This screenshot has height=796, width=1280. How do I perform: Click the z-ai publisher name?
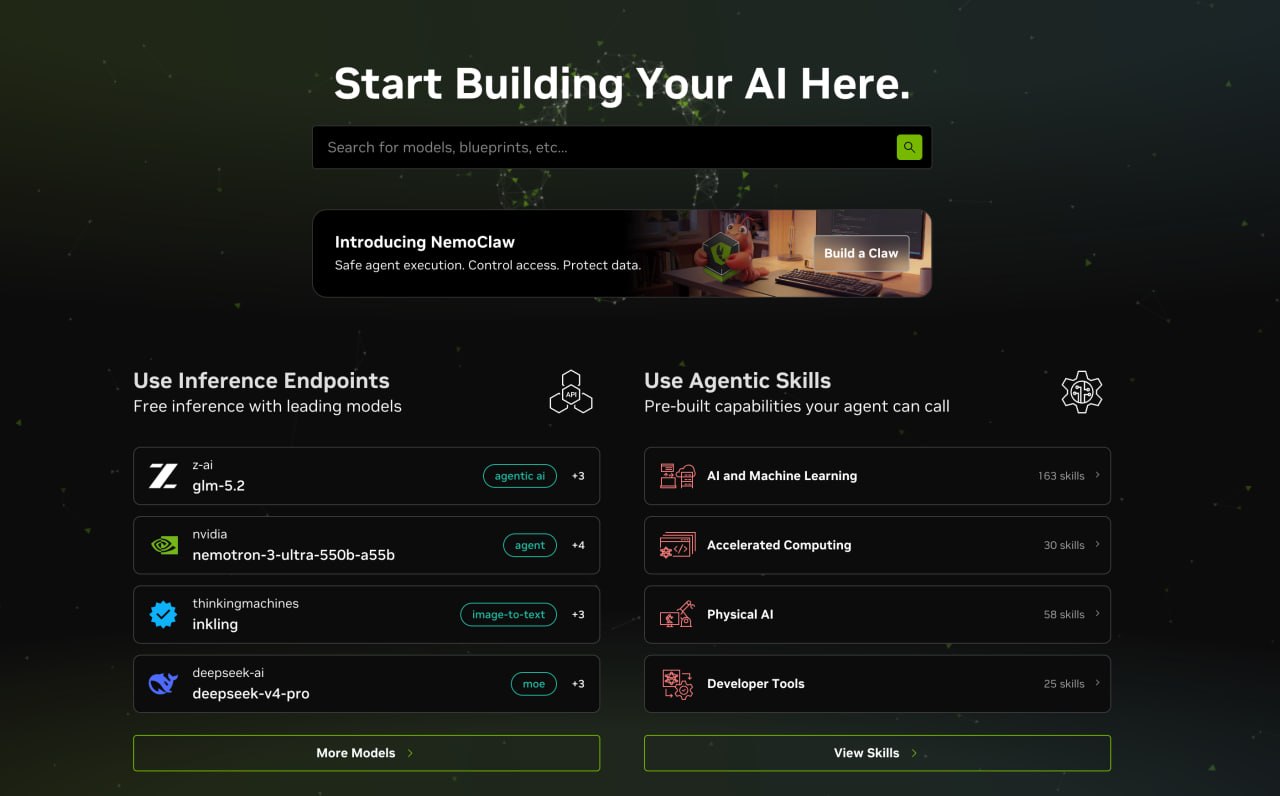(203, 465)
